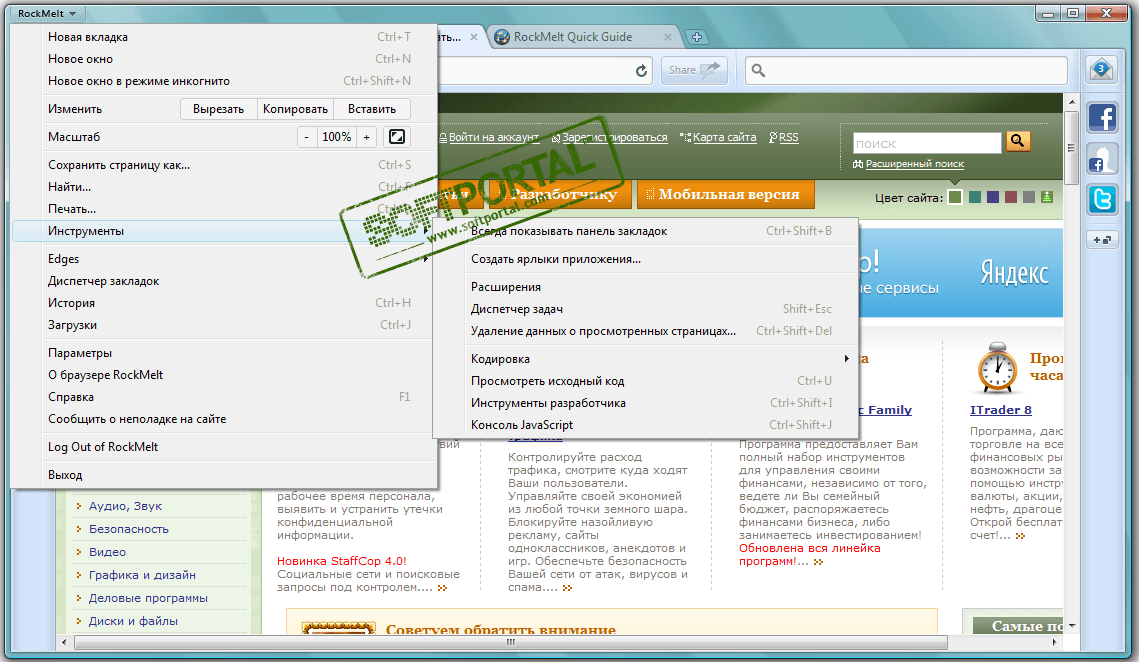
Task: Open Параметры settings item
Action: [225, 353]
